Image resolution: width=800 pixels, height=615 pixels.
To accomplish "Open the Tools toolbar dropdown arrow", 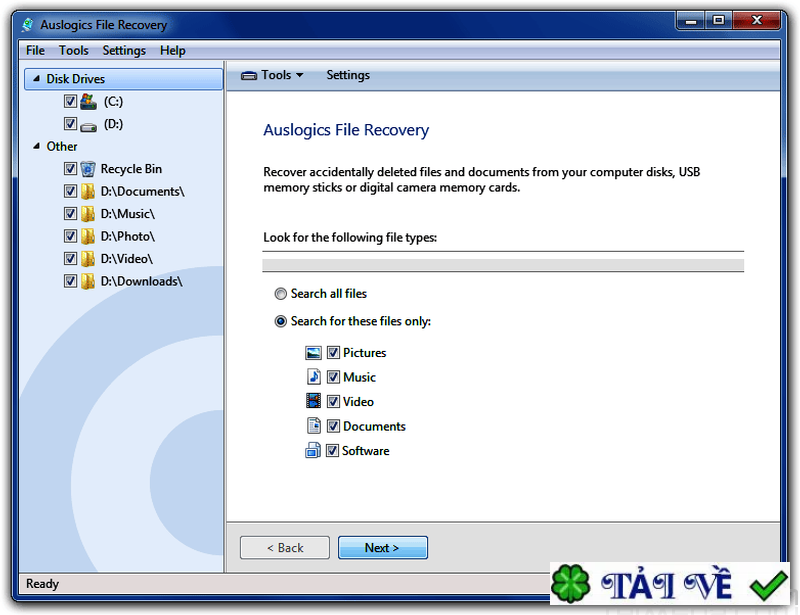I will coord(299,75).
